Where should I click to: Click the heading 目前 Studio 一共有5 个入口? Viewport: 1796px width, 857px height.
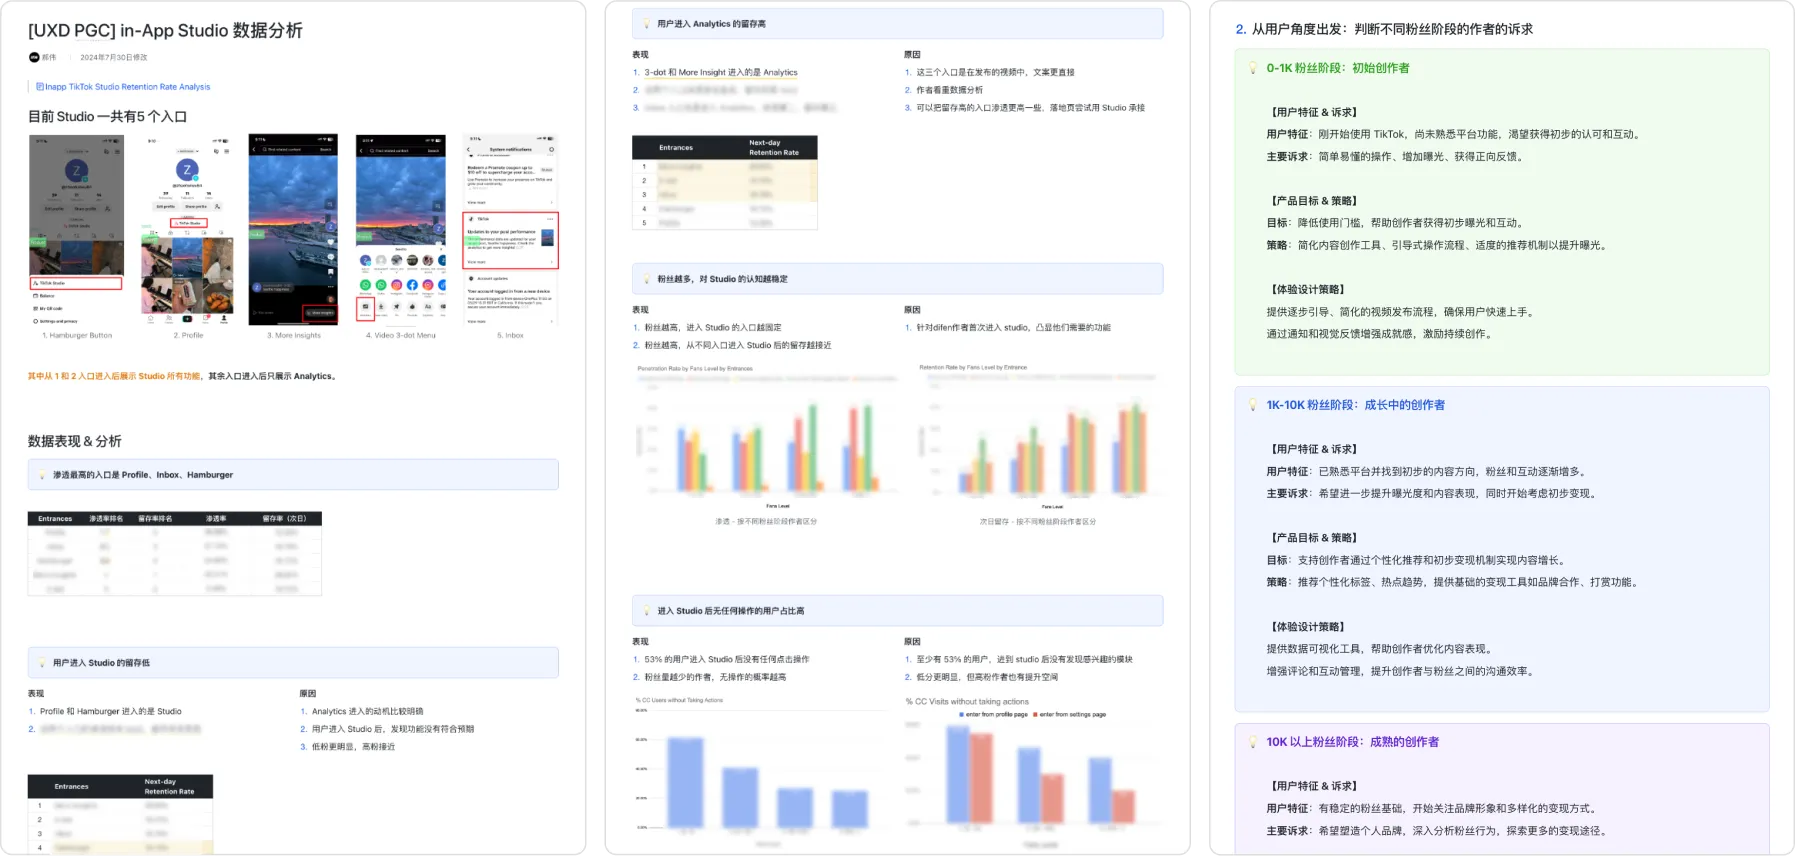(107, 117)
